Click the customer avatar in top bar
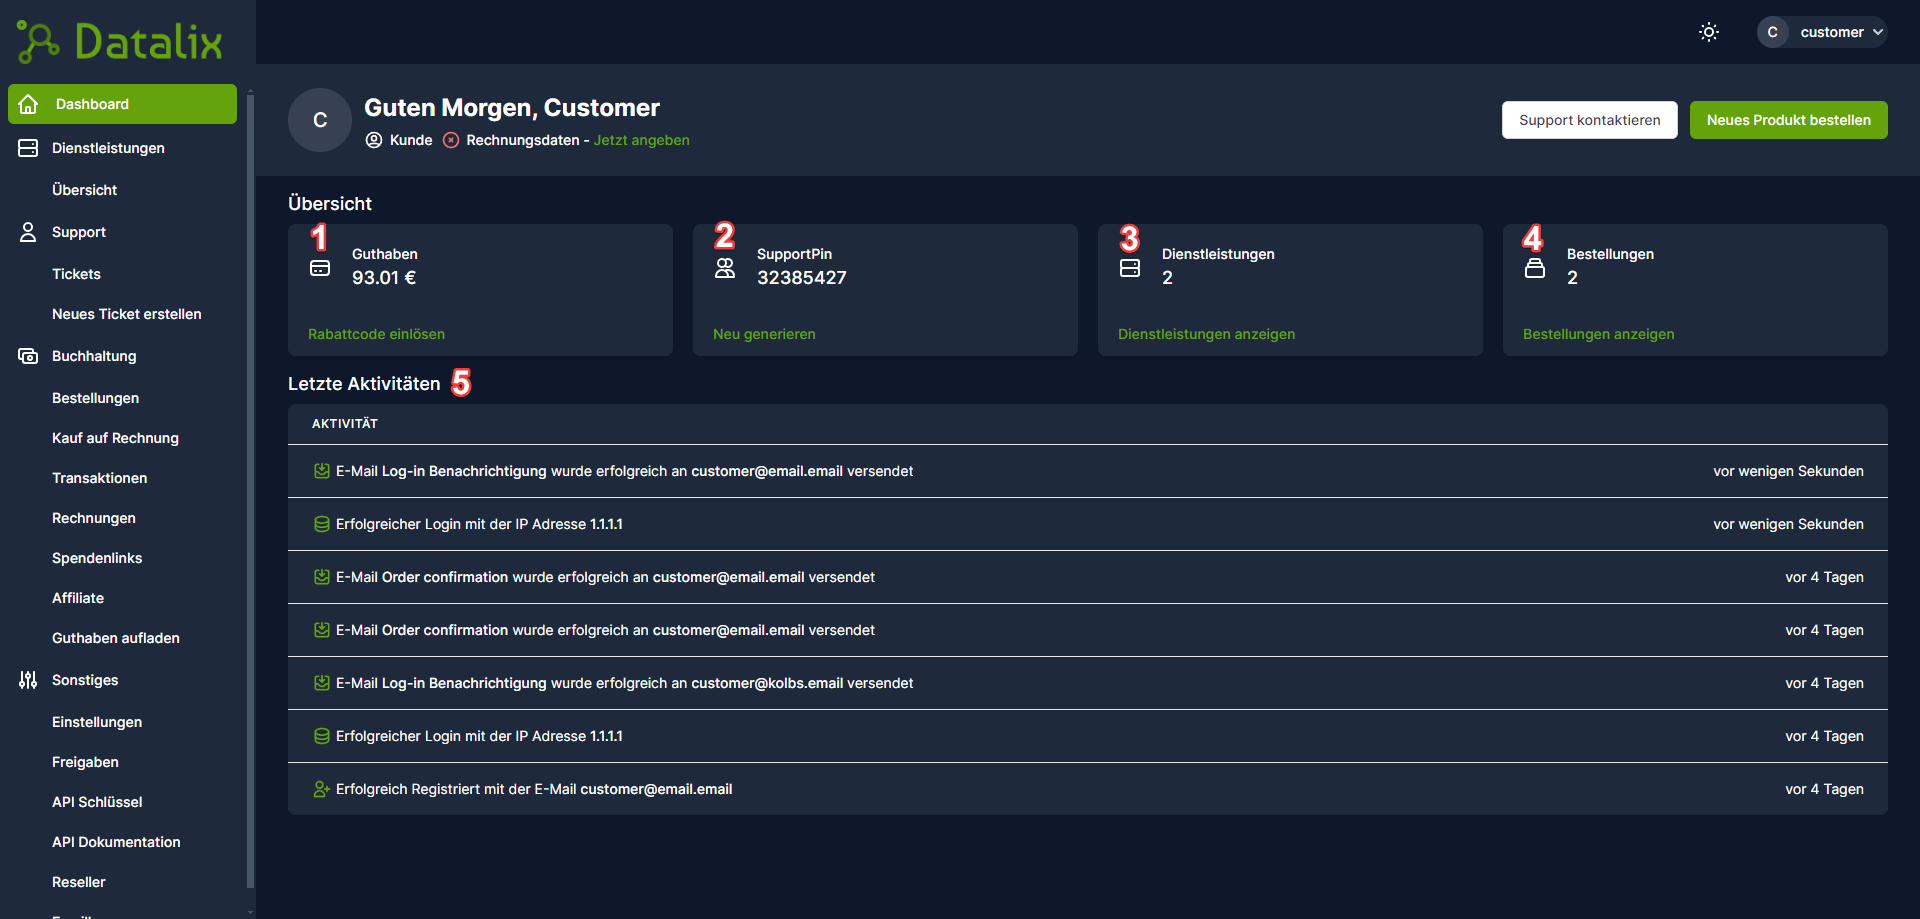The height and width of the screenshot is (919, 1920). click(x=1773, y=32)
